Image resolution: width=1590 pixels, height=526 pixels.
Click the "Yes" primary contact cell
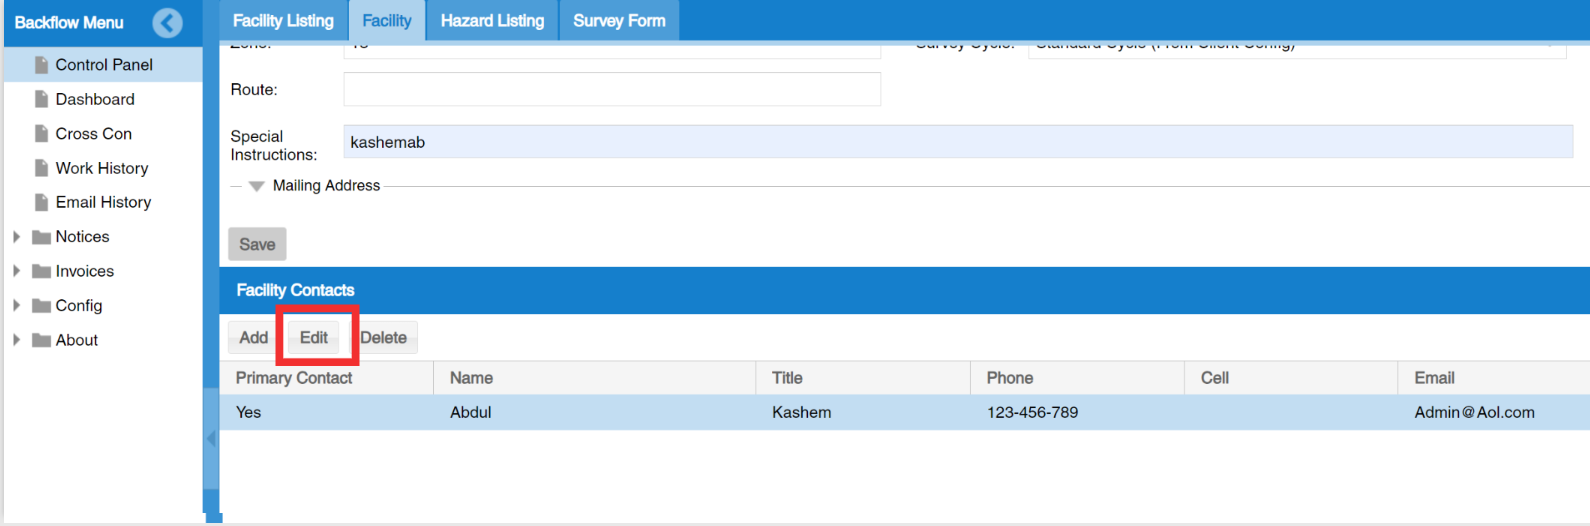pyautogui.click(x=326, y=412)
